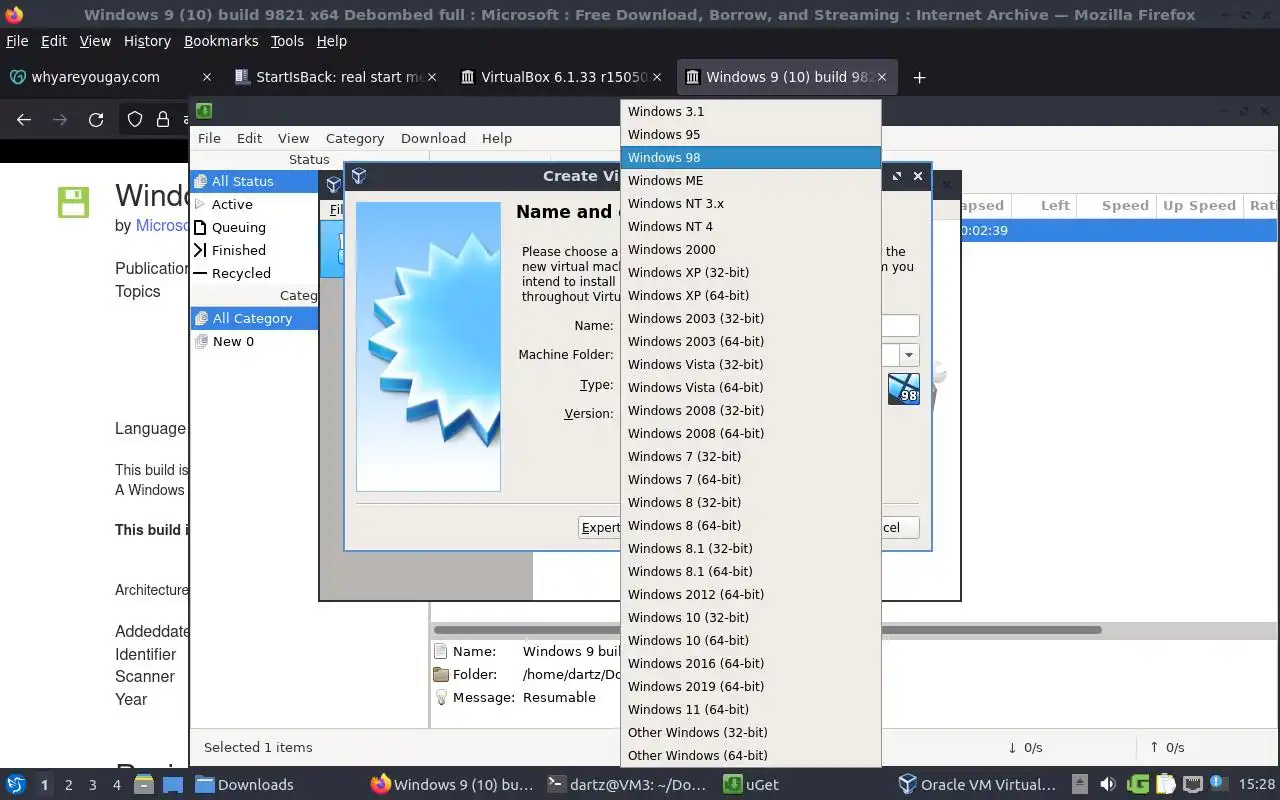Switch to Firefox taskbar entry
This screenshot has height=800, width=1280.
(452, 784)
